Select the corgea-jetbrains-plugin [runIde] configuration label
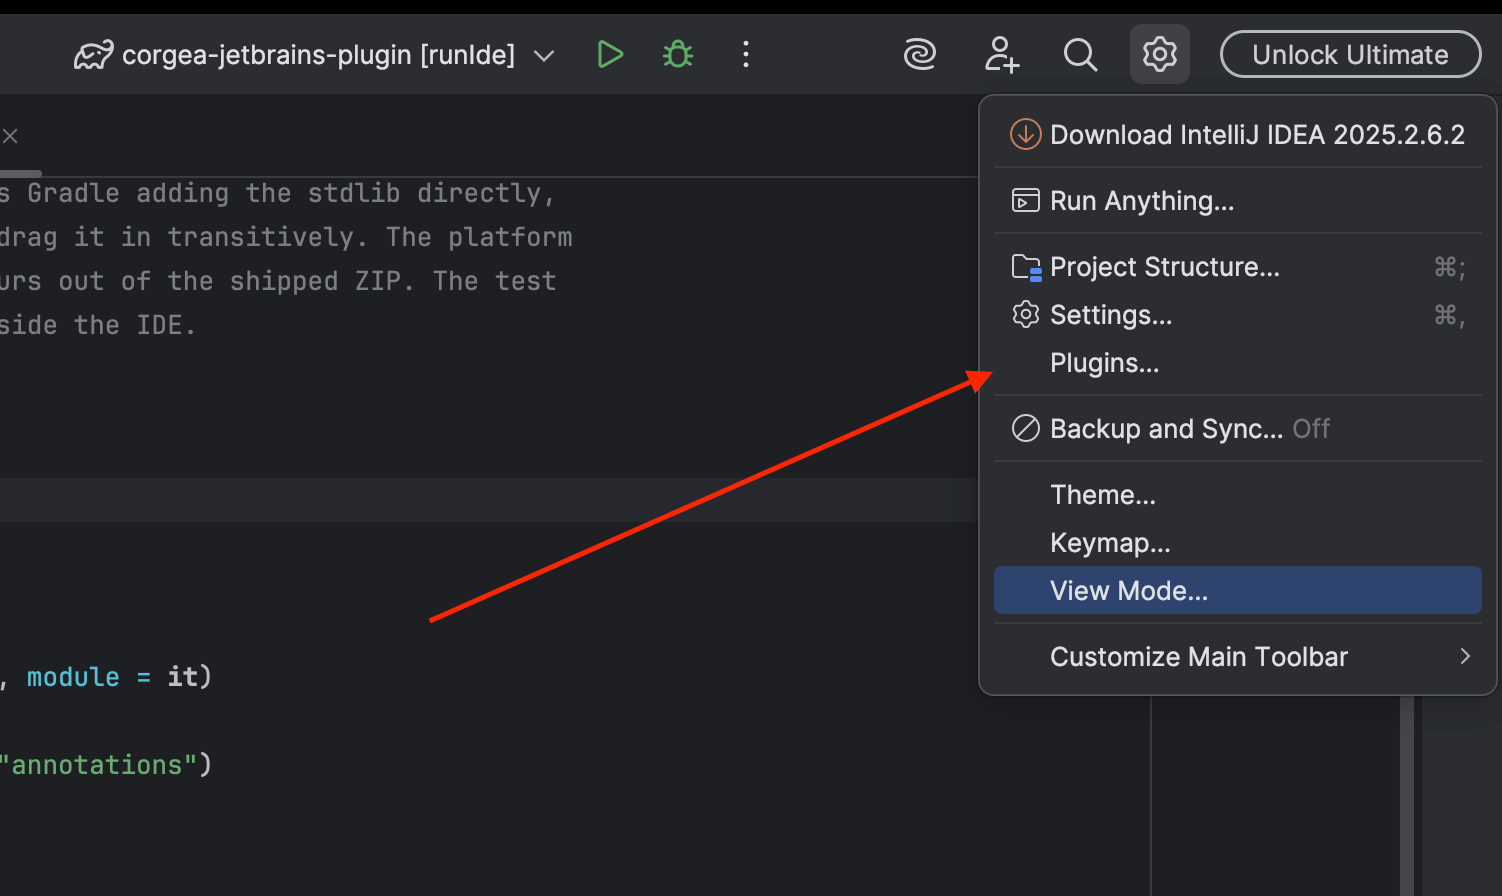Image resolution: width=1502 pixels, height=896 pixels. (318, 55)
